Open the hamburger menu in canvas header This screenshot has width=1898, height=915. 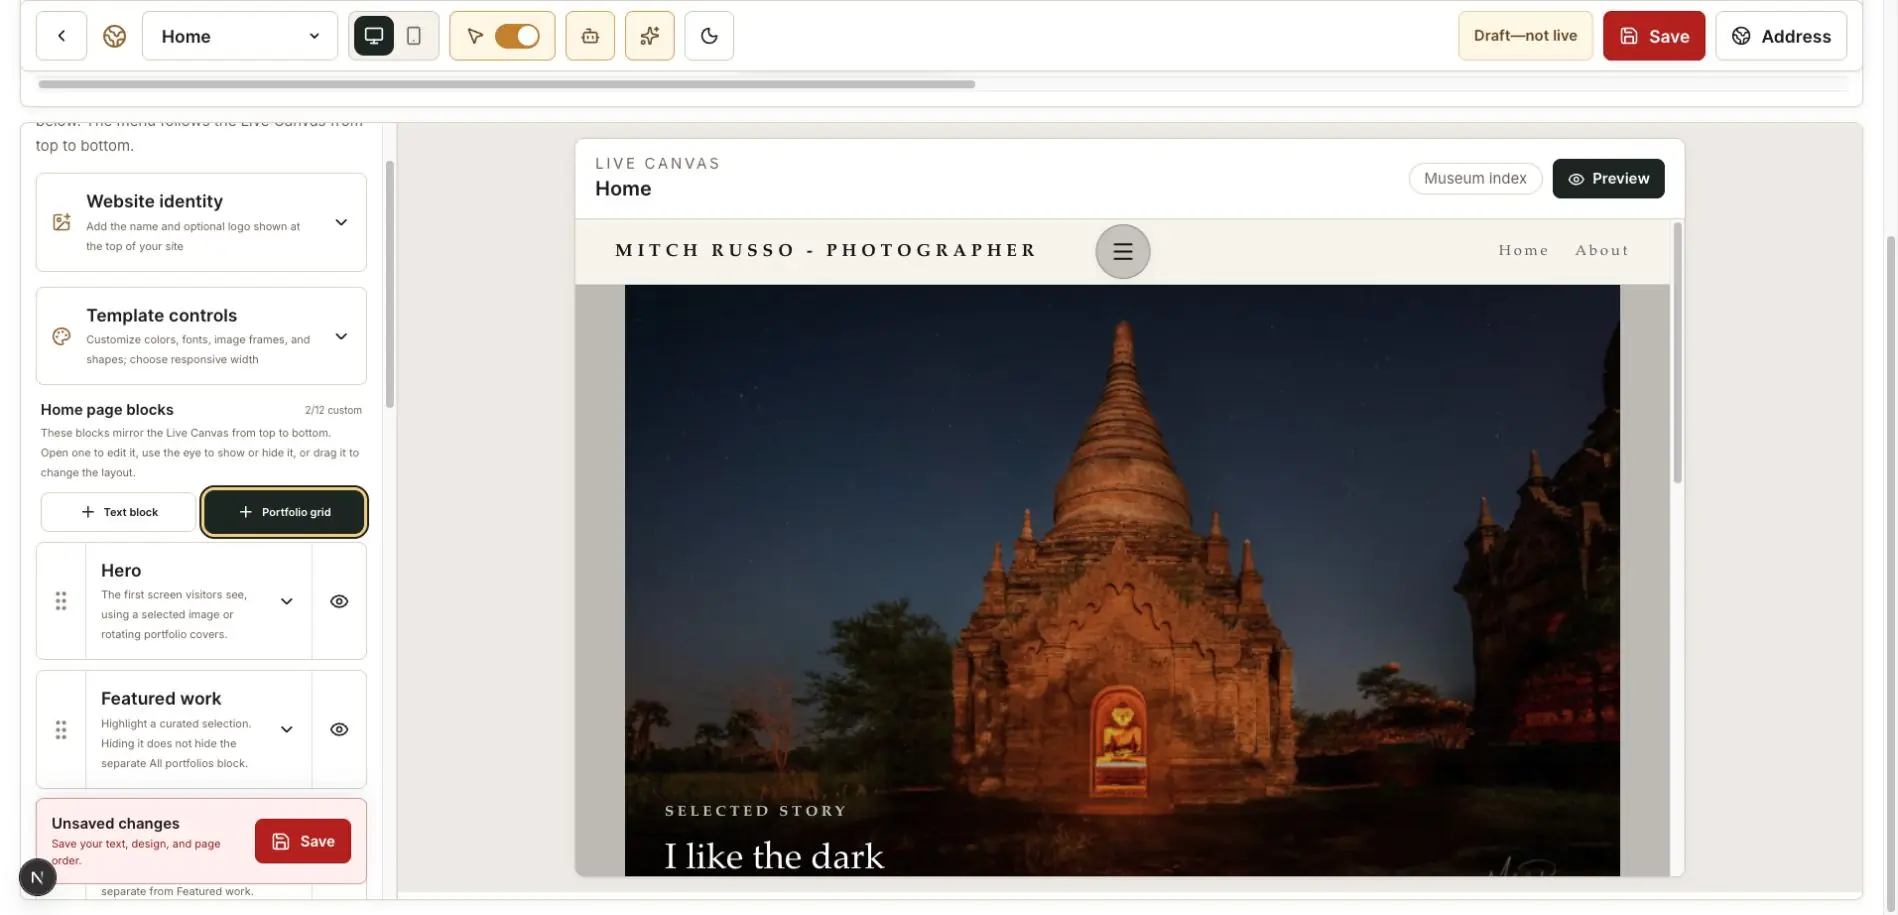[x=1123, y=251]
